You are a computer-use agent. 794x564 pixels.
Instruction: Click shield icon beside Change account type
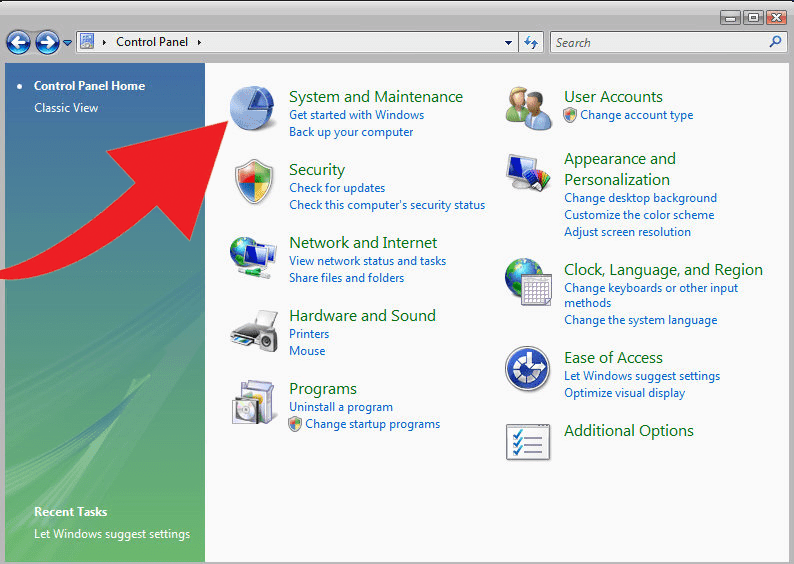point(570,115)
